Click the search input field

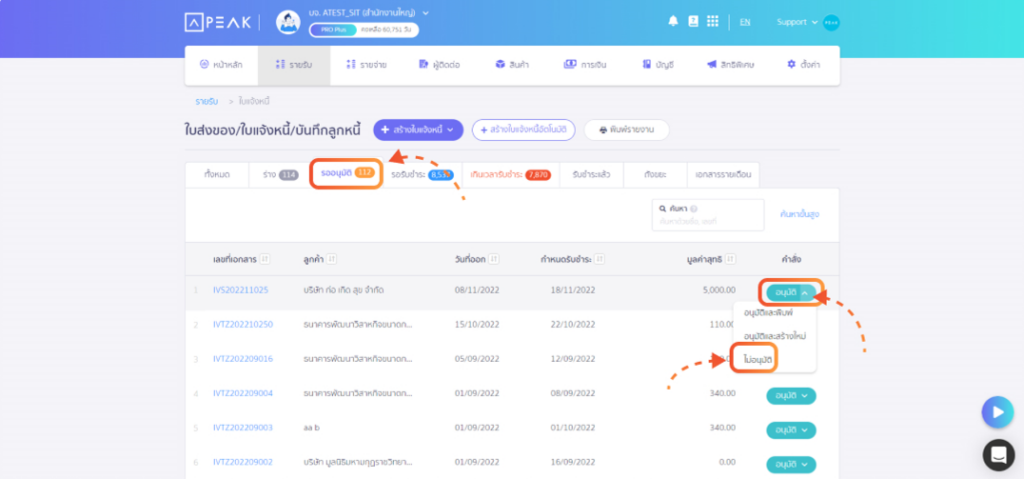pos(708,215)
